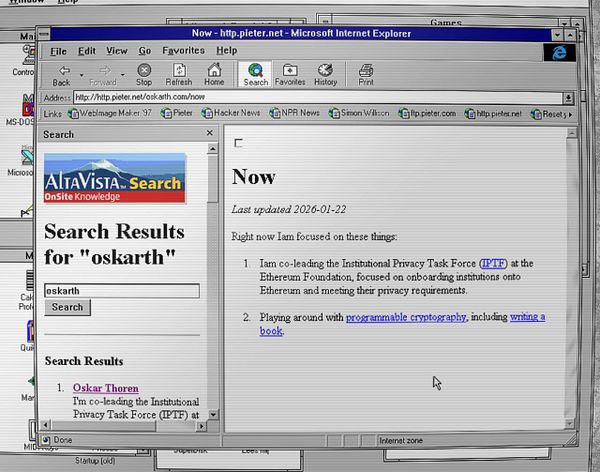Screen dimensions: 600x472
Task: Click Search pane scroll up arrow
Action: (x=213, y=149)
